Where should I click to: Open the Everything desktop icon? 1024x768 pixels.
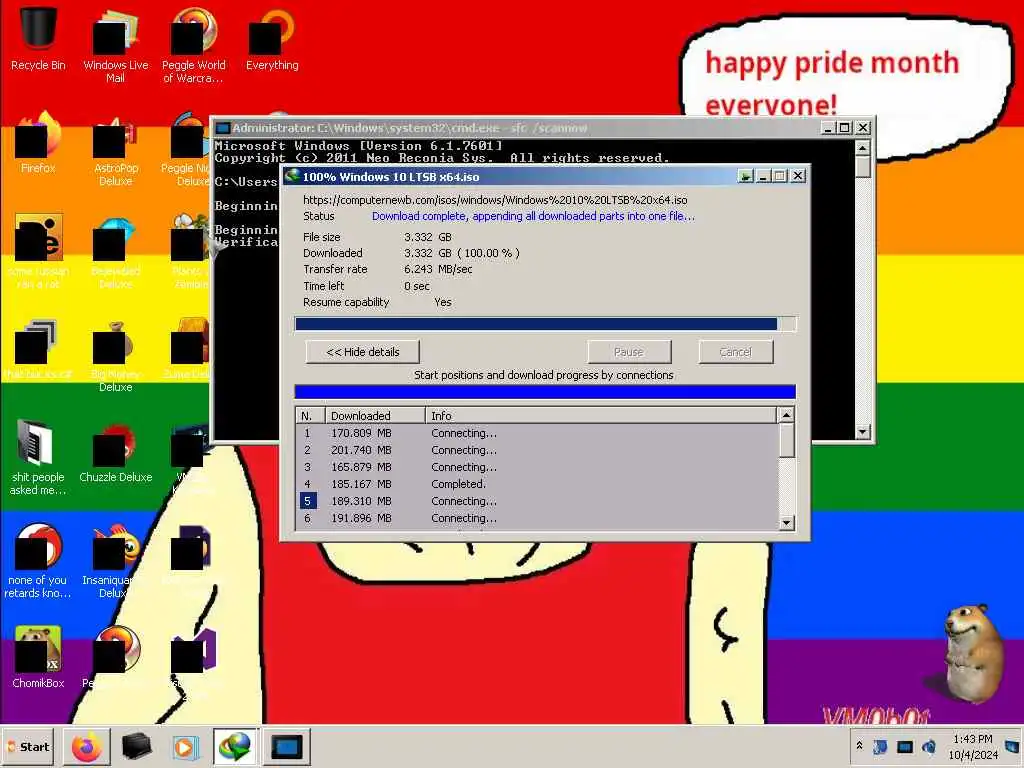(x=272, y=39)
